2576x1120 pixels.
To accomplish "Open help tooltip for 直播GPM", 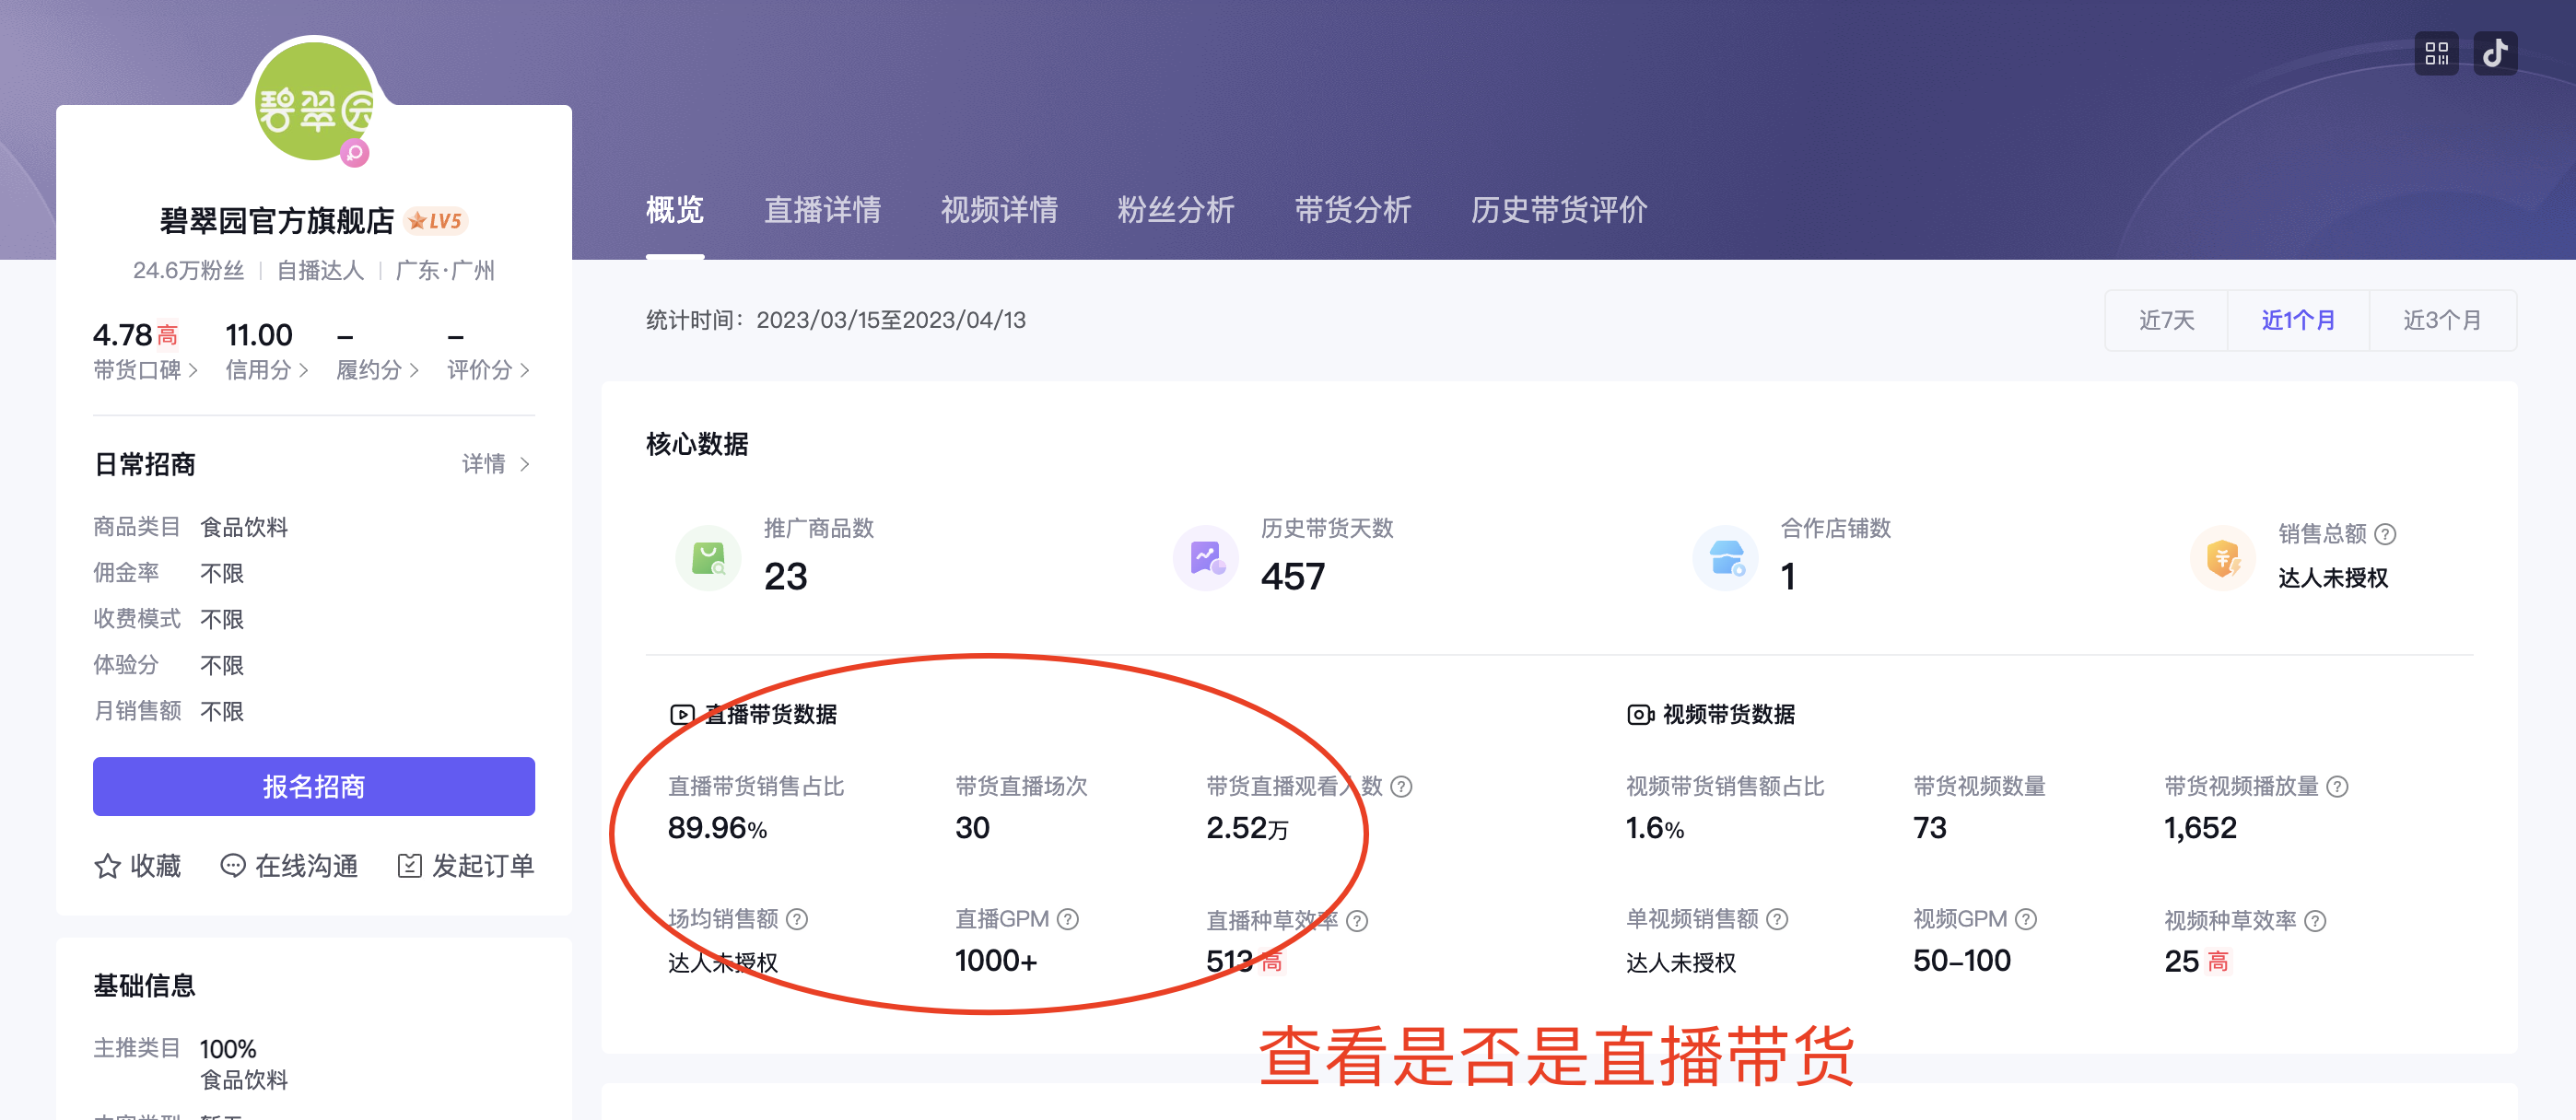I will (1068, 919).
